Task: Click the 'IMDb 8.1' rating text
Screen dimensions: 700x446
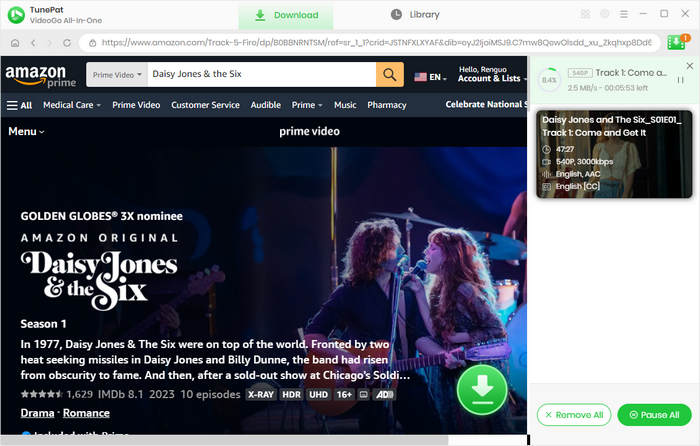Action: tap(121, 394)
